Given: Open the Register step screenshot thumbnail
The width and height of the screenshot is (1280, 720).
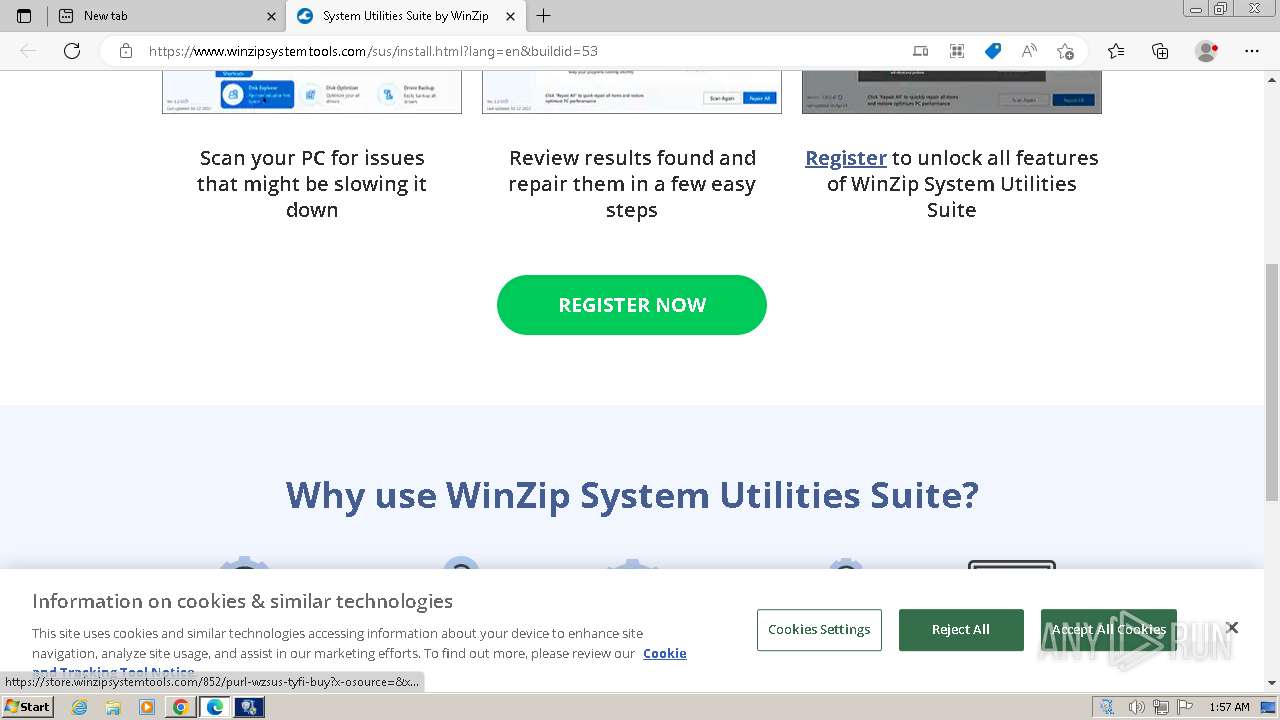Looking at the screenshot, I should point(952,92).
